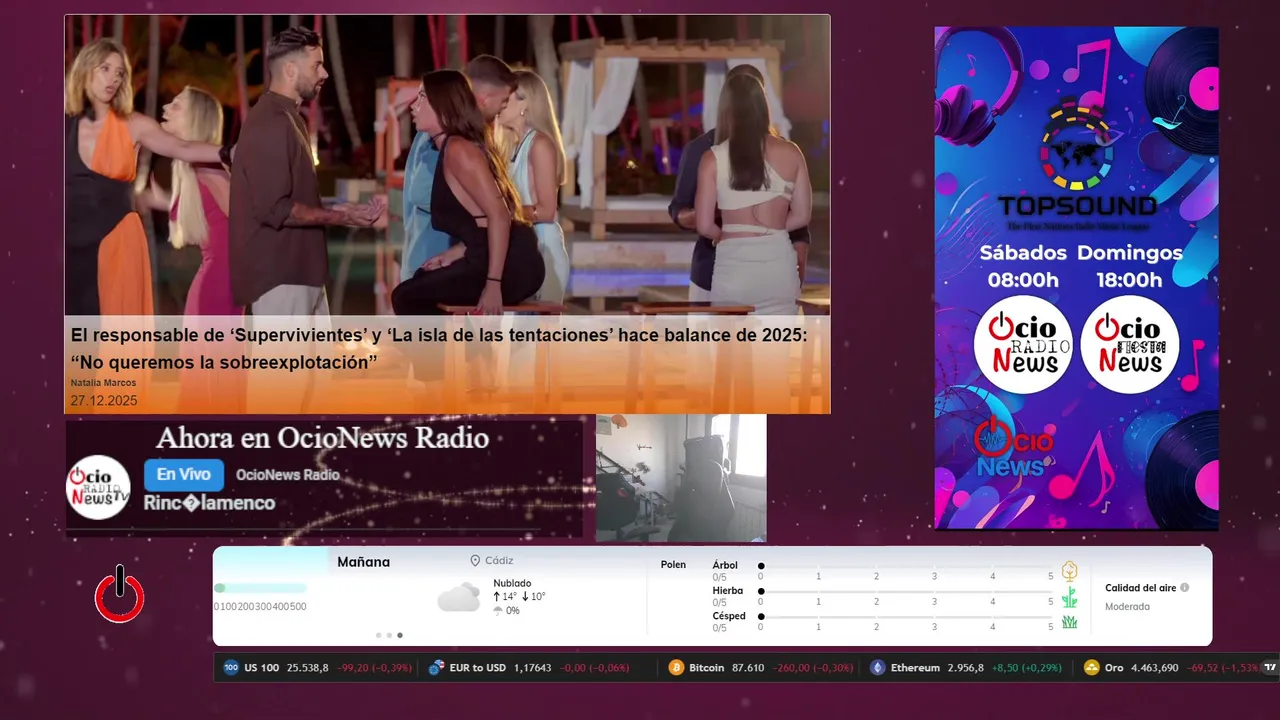Click the date 27.12.2025
Screen dimensions: 1280x720
[x=104, y=400]
